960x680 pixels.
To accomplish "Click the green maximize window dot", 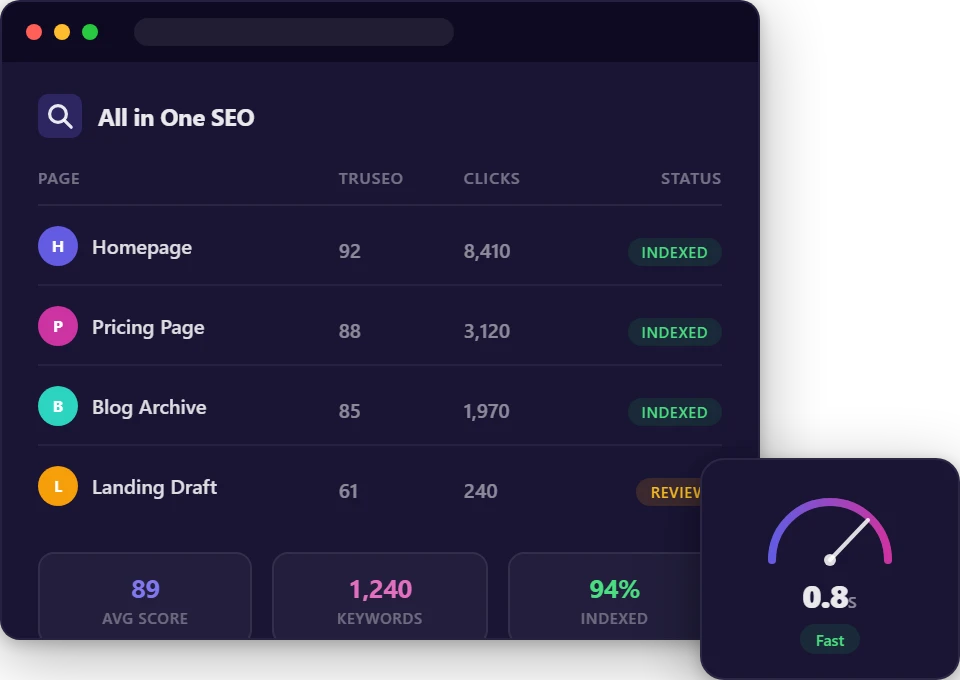I will pyautogui.click(x=90, y=32).
